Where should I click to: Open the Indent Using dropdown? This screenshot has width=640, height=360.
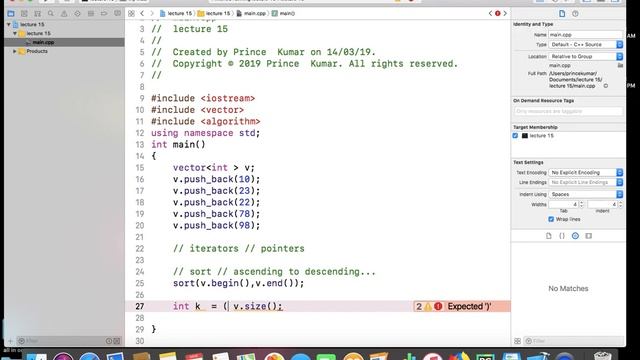(586, 194)
